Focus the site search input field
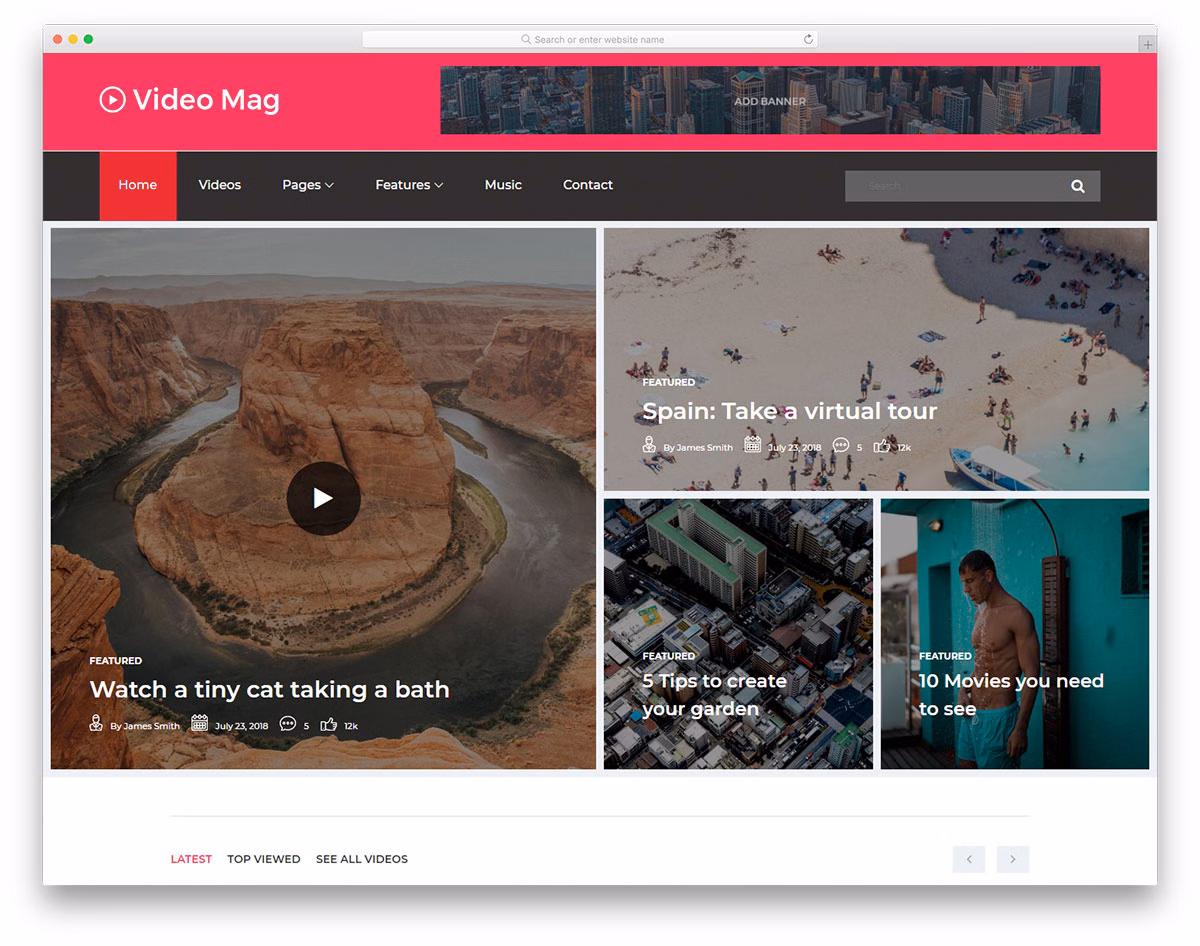This screenshot has width=1200, height=946. pos(950,186)
